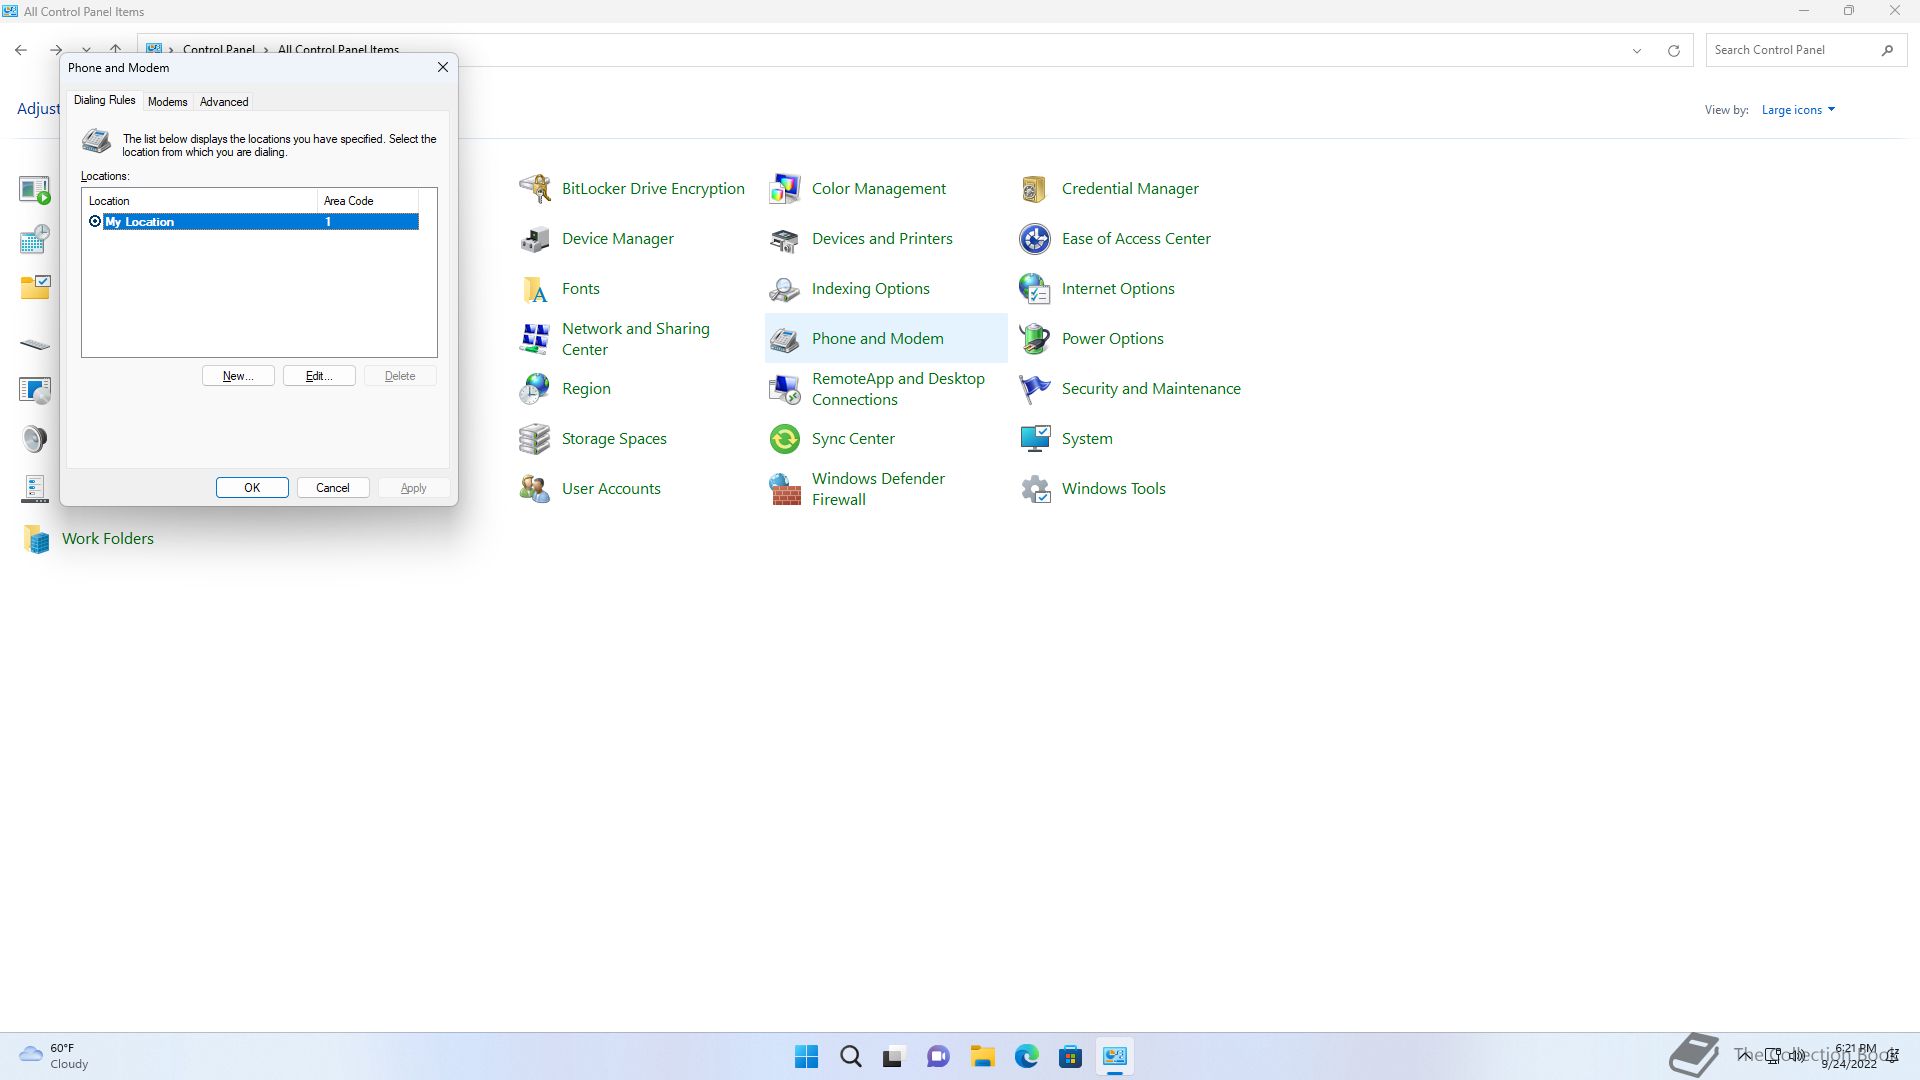Screen dimensions: 1920x1080
Task: Open Storage Spaces icon
Action: [x=535, y=438]
